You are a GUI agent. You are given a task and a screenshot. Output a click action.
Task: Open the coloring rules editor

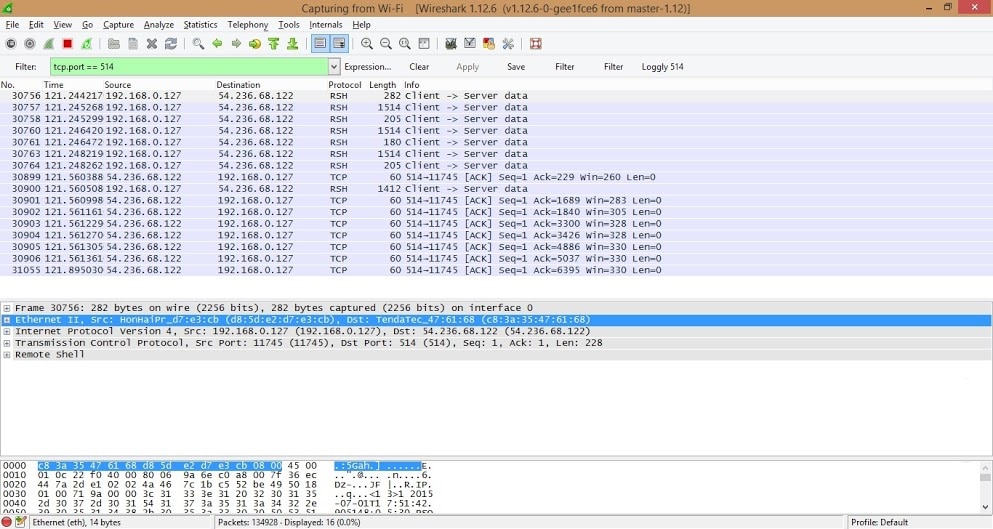click(489, 44)
